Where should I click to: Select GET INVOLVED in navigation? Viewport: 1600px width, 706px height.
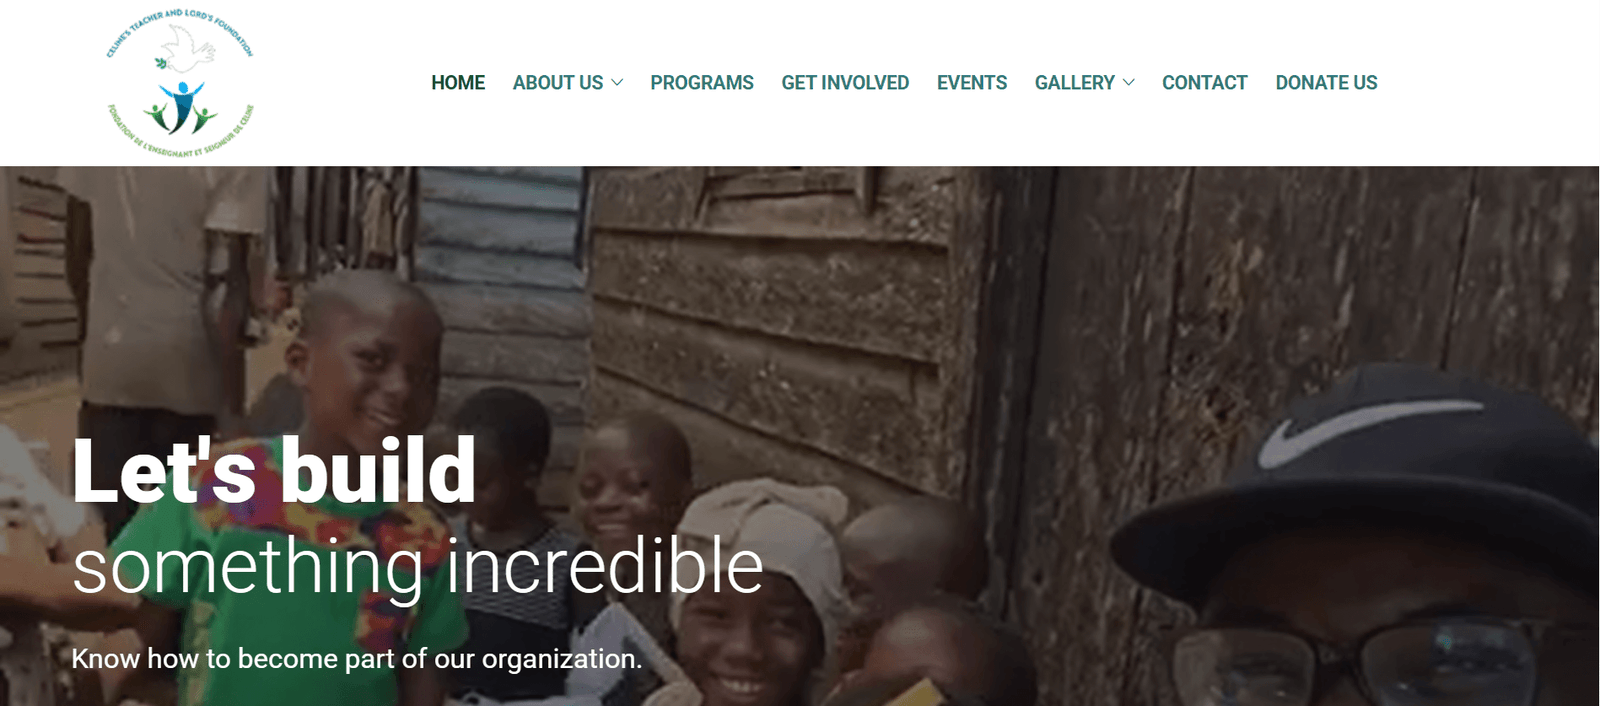(845, 83)
